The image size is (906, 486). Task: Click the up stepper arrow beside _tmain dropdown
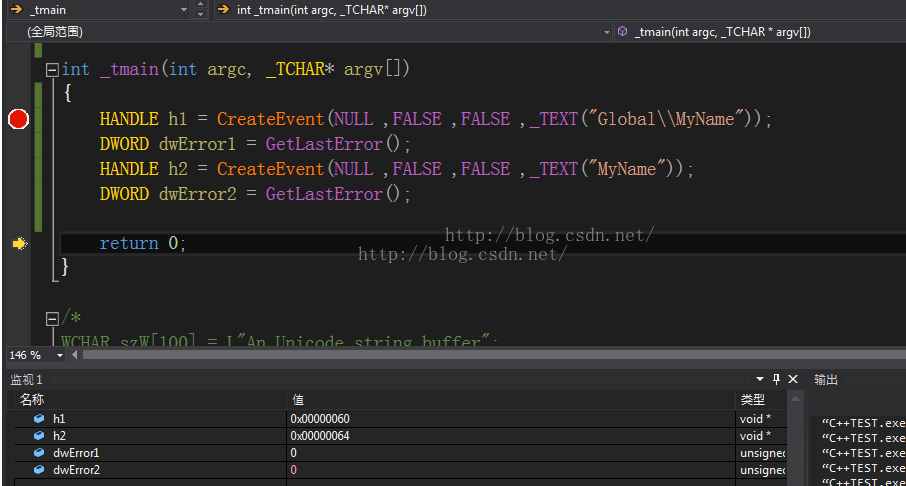tap(200, 5)
